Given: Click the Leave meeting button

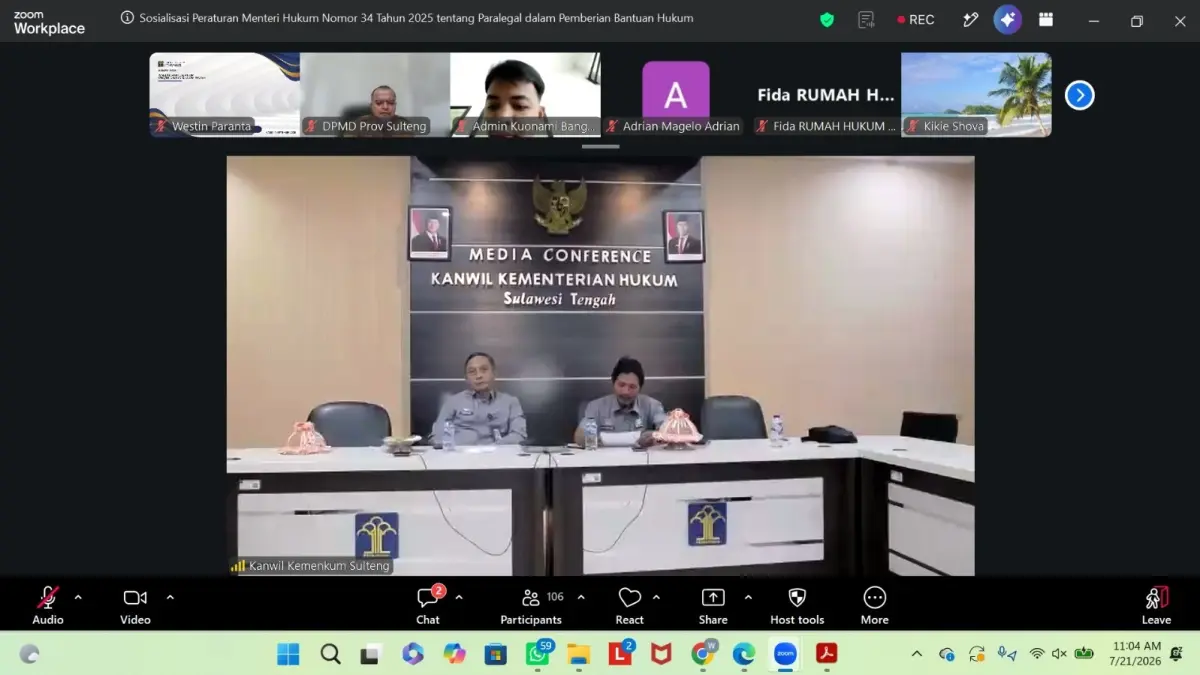Looking at the screenshot, I should (1156, 605).
